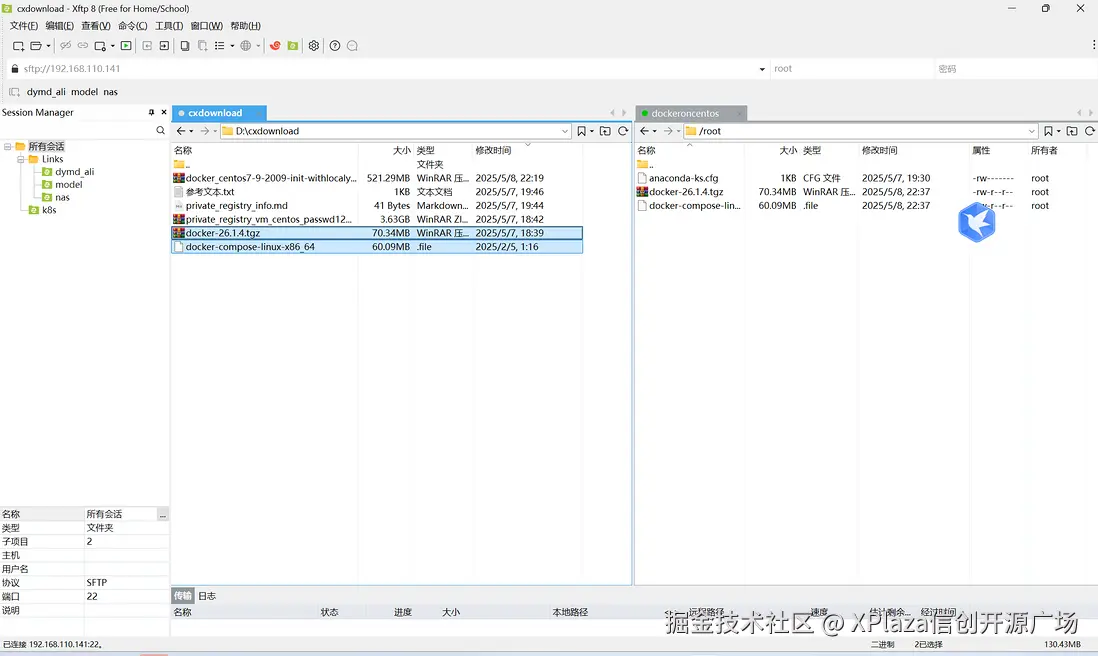Click the Reconnect chain-link toolbar icon
1098x656 pixels.
(83, 46)
